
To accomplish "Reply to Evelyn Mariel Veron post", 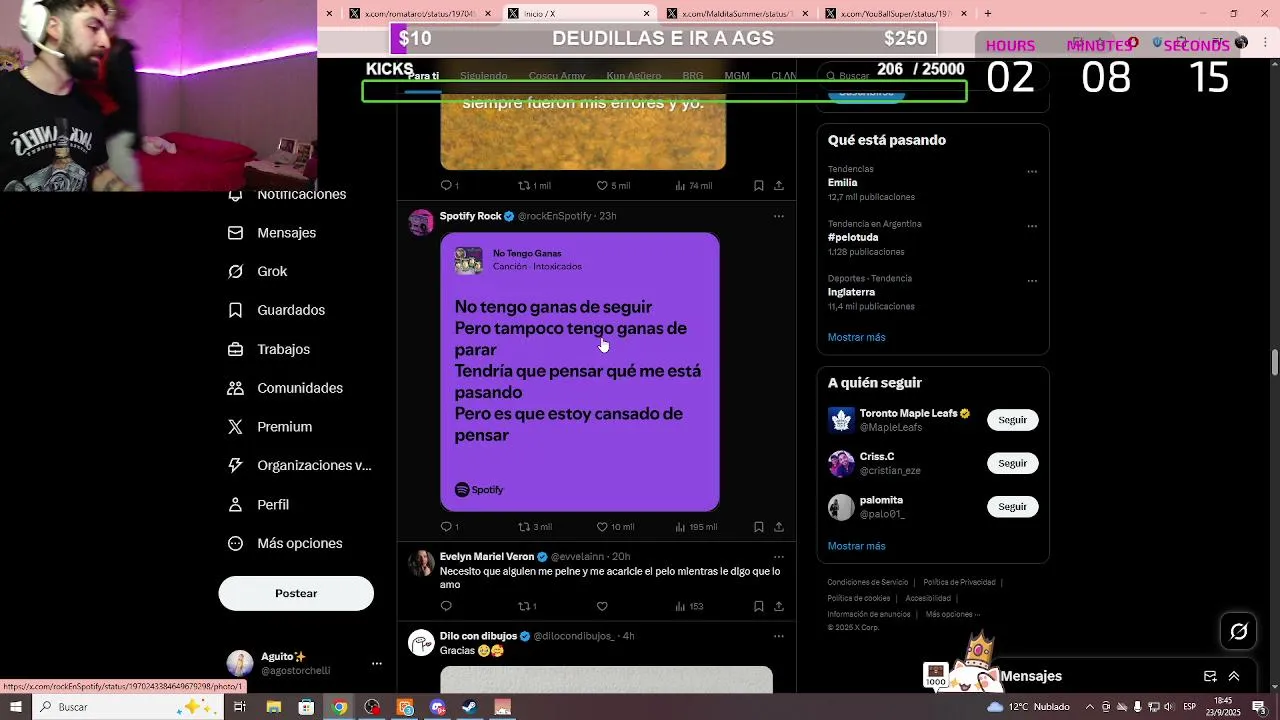I will click(446, 606).
